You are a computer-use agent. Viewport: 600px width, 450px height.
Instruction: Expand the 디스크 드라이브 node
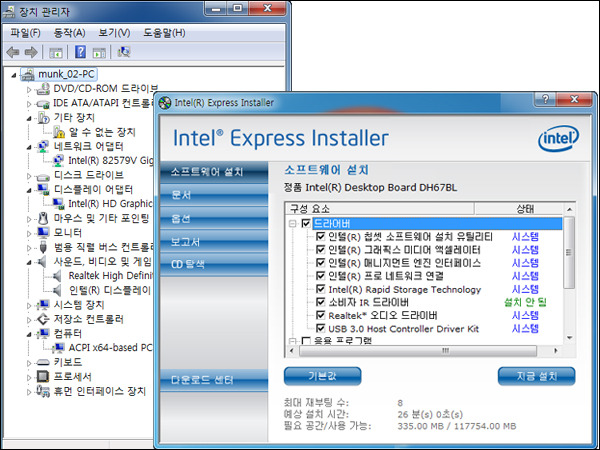coord(29,176)
